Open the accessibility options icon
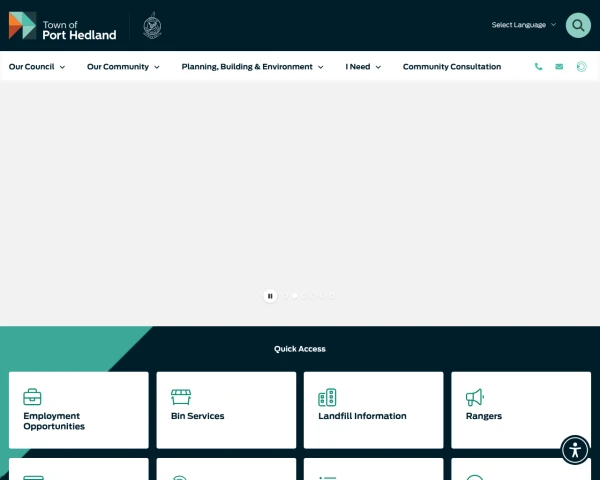 click(x=575, y=450)
